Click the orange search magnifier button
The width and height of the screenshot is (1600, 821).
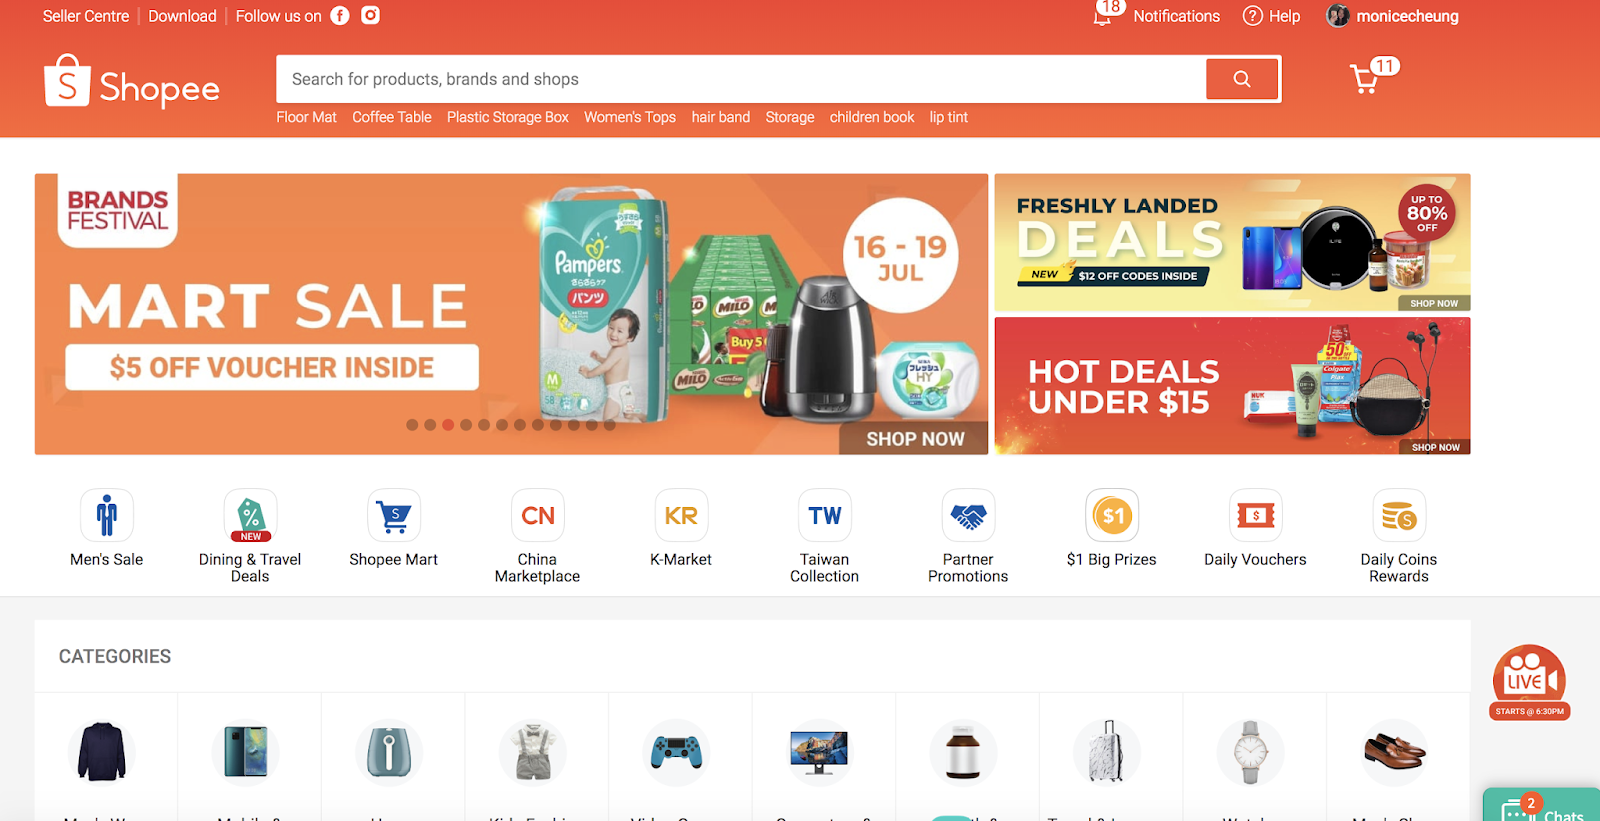1242,79
